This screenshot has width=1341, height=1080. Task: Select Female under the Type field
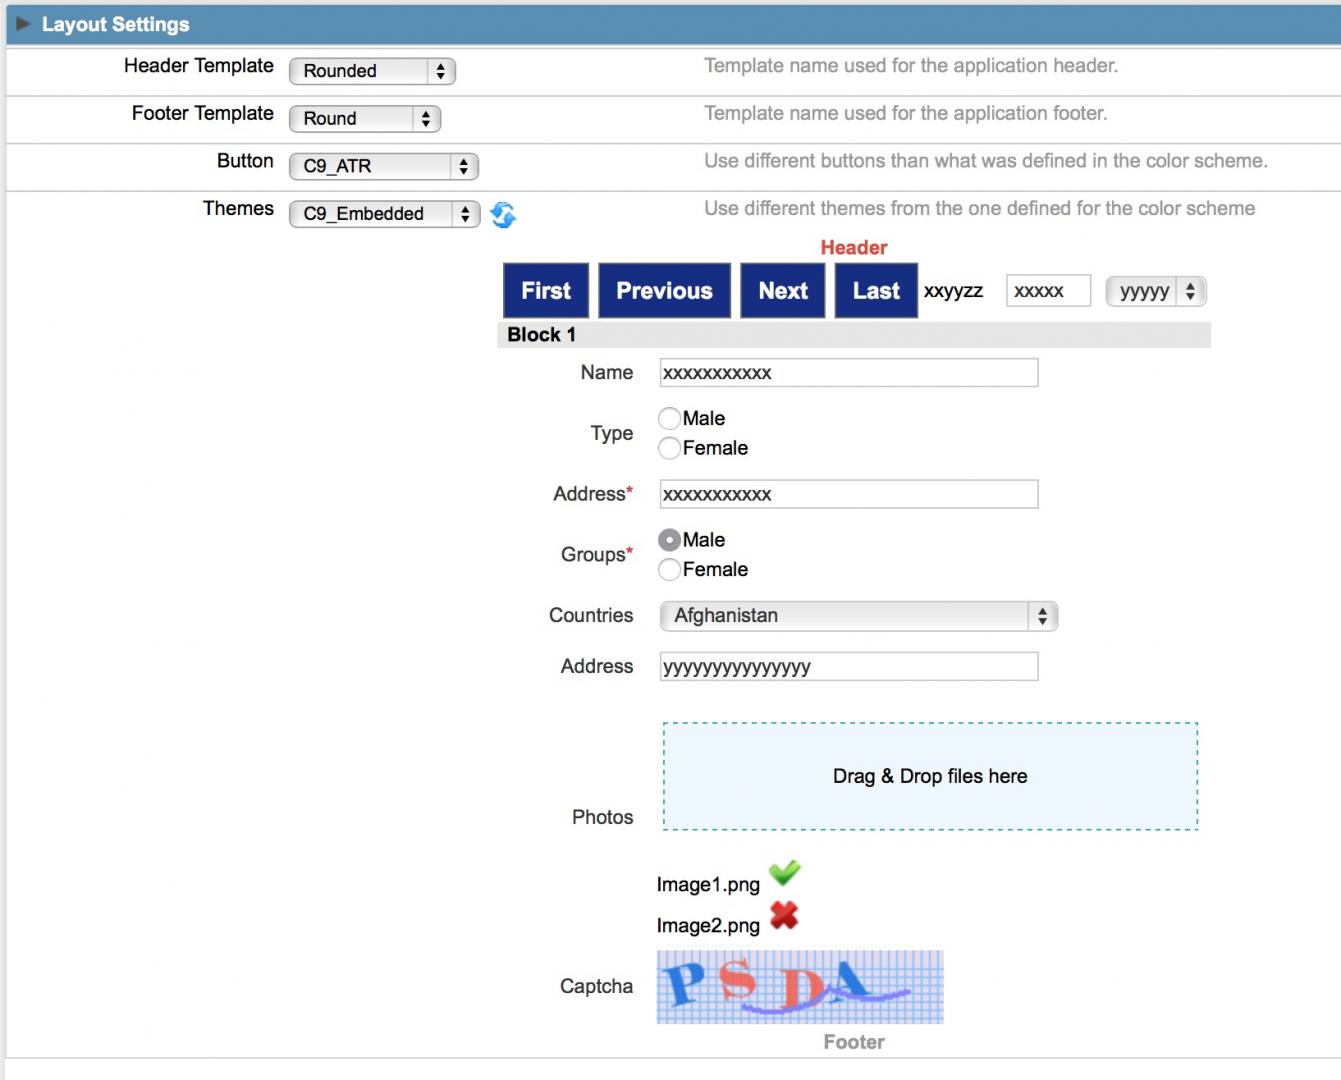(668, 448)
